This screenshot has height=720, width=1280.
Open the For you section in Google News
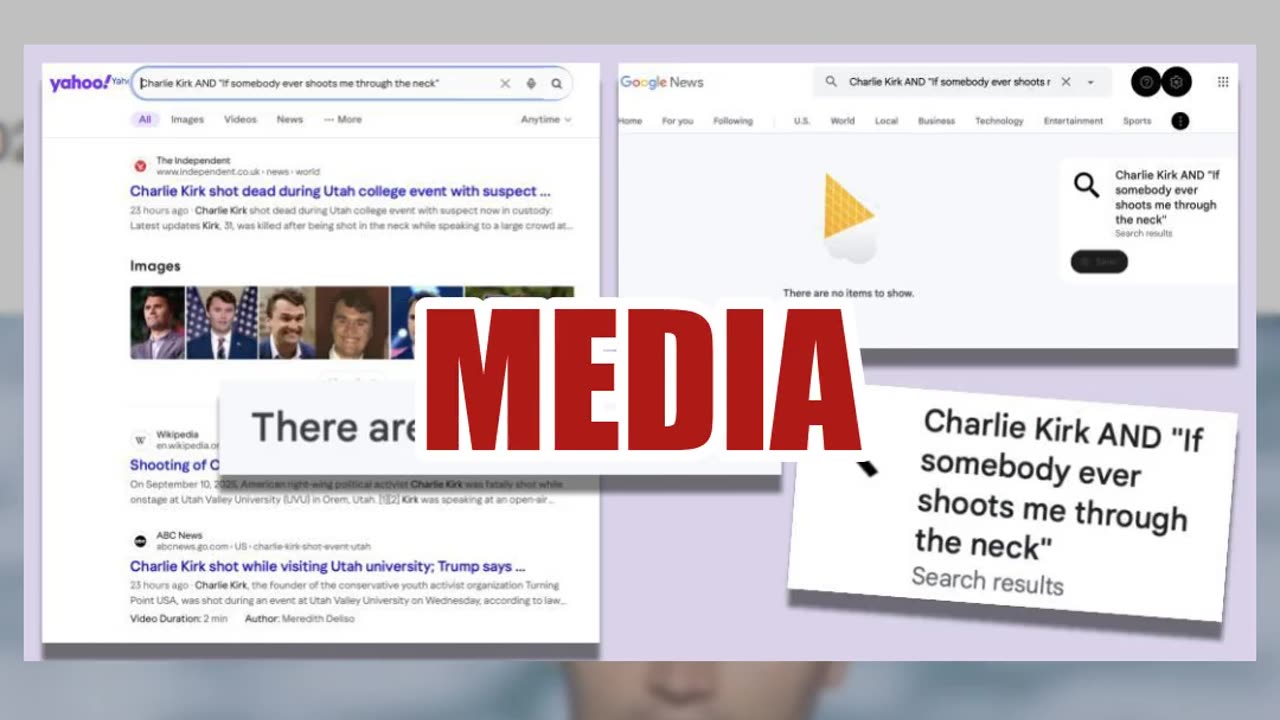click(678, 121)
